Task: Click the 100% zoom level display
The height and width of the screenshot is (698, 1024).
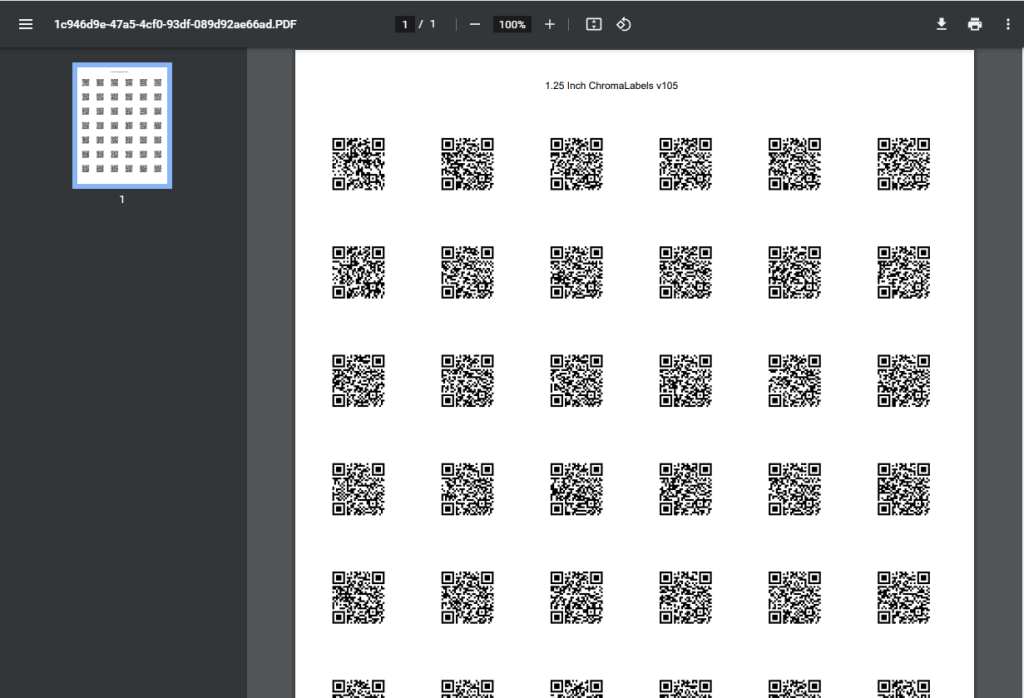Action: [512, 24]
